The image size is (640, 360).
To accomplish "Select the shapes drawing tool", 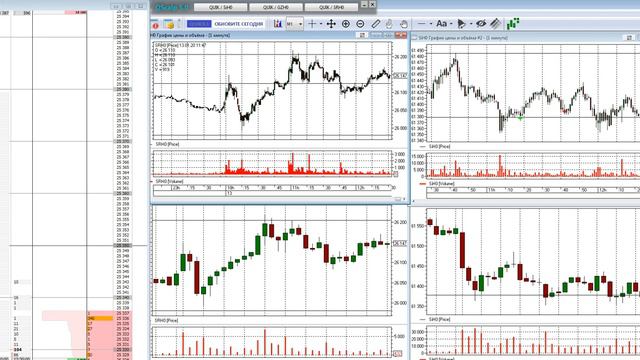I will [462, 24].
